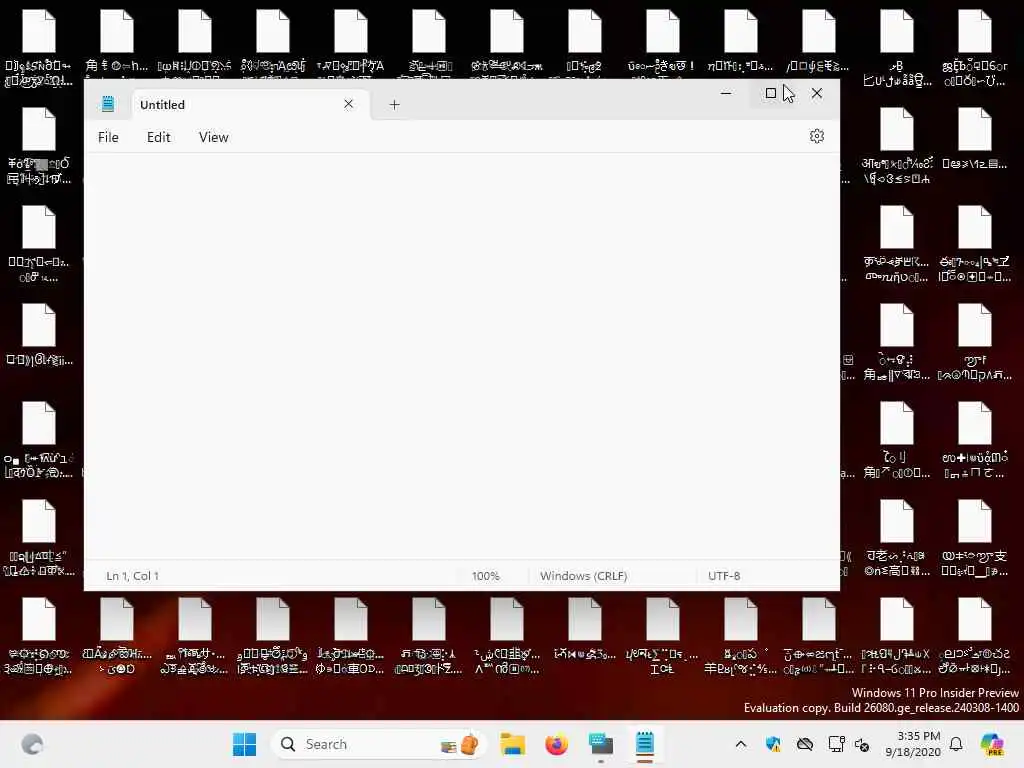Click the Notepad app icon in title bar

[x=108, y=104]
